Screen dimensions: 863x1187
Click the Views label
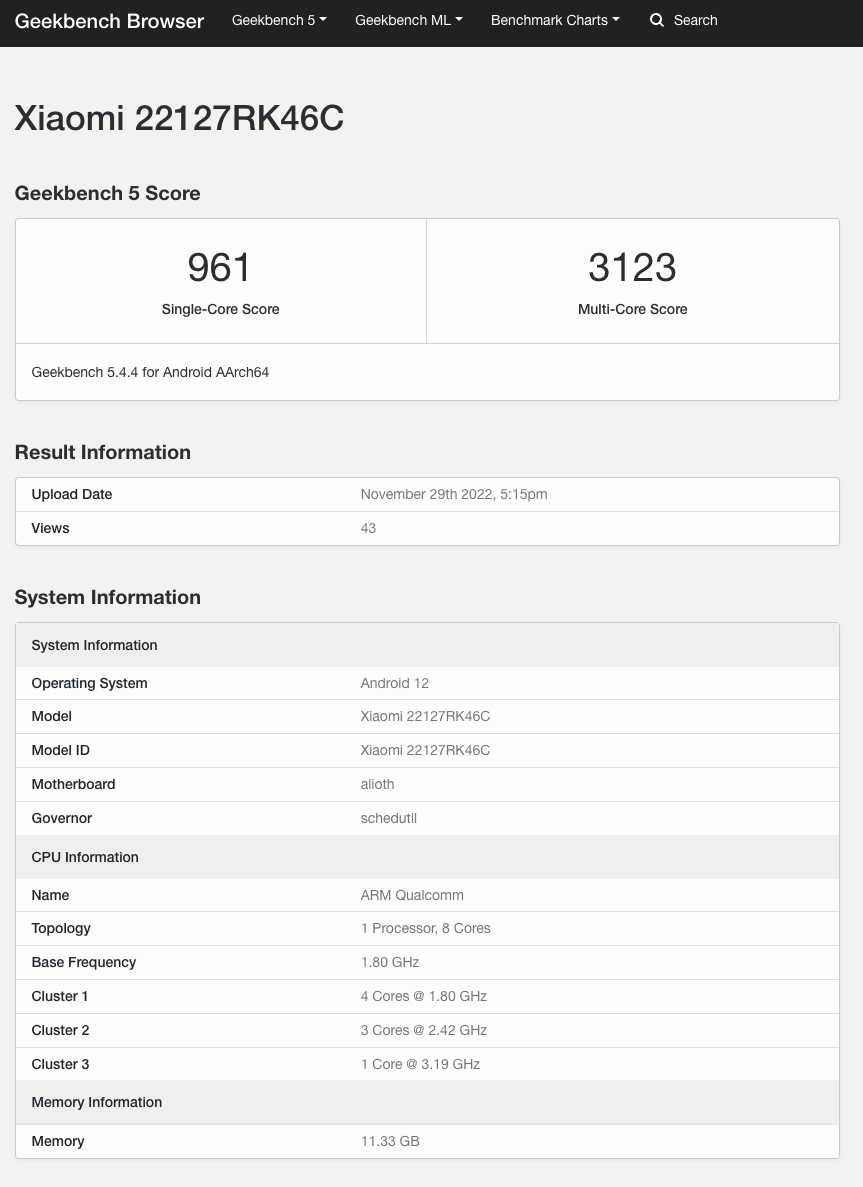click(x=50, y=528)
